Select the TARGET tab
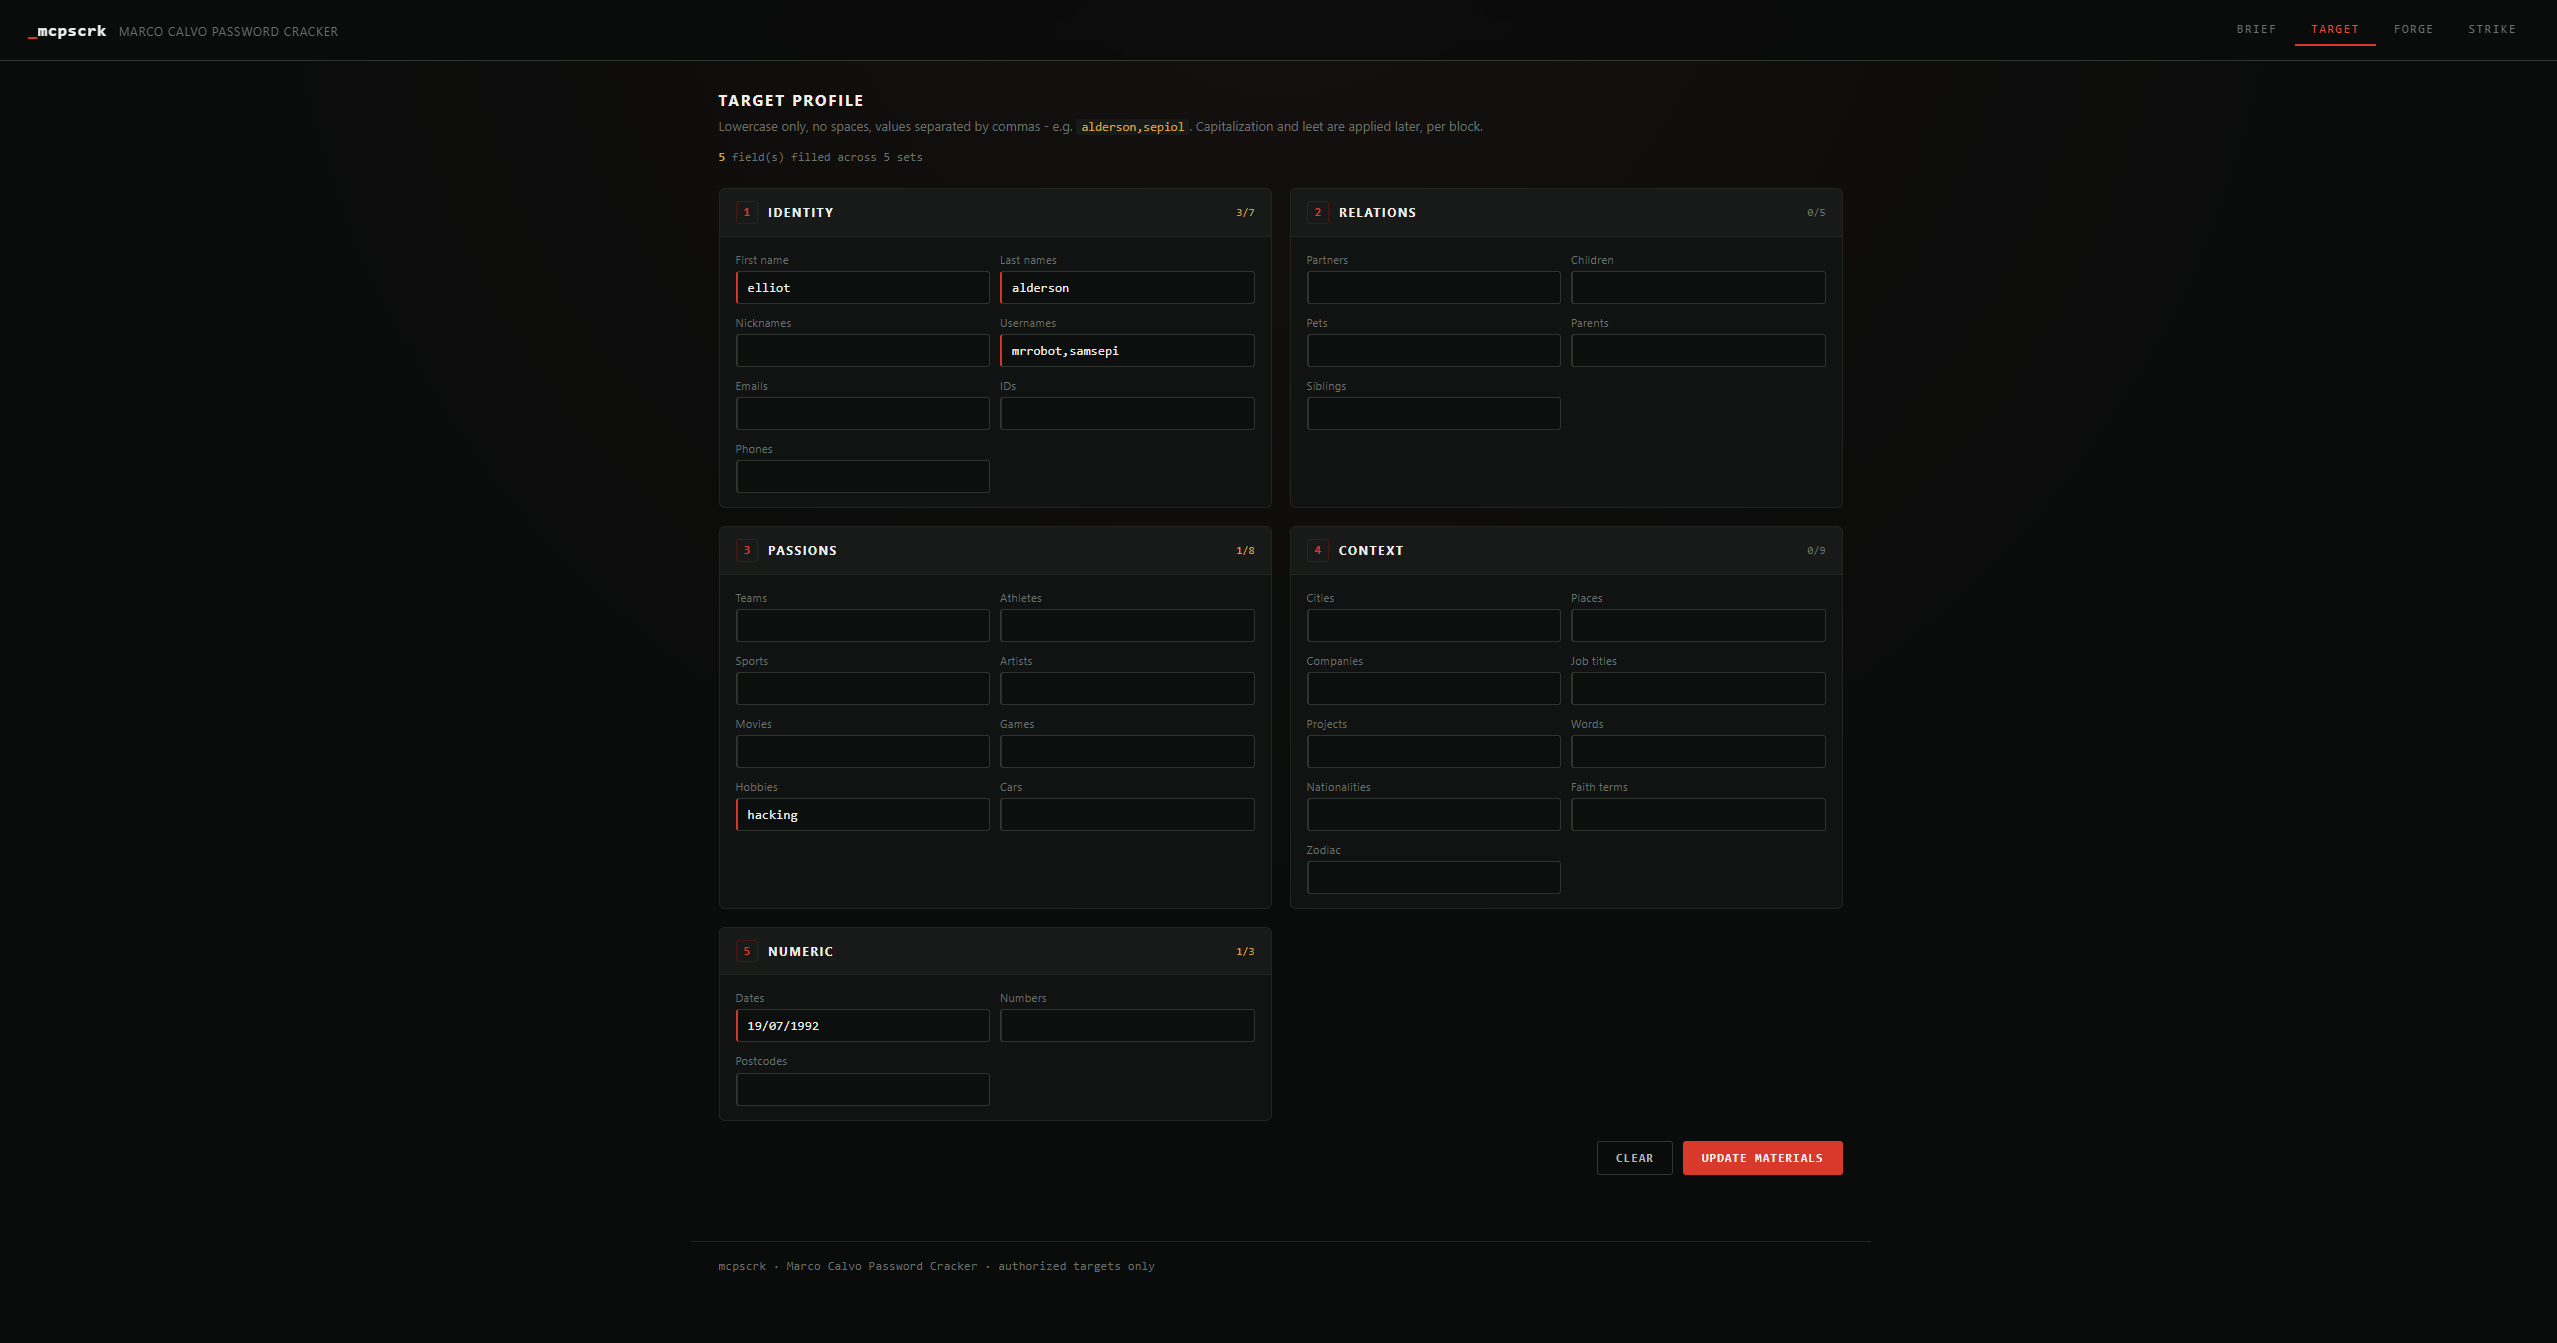The image size is (2557, 1343). pyautogui.click(x=2335, y=30)
